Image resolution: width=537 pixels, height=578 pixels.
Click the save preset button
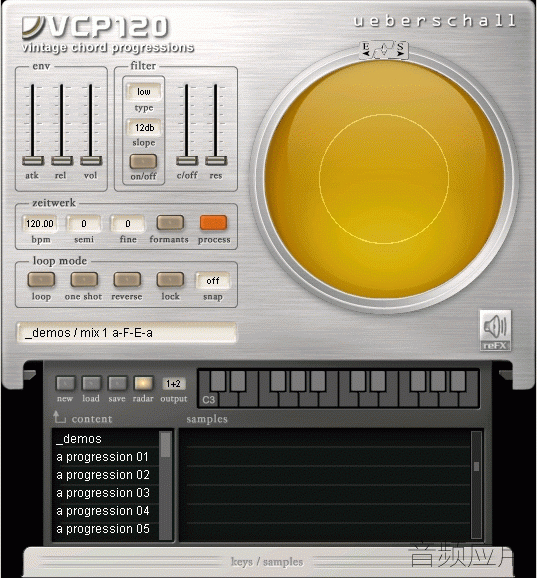coord(117,384)
